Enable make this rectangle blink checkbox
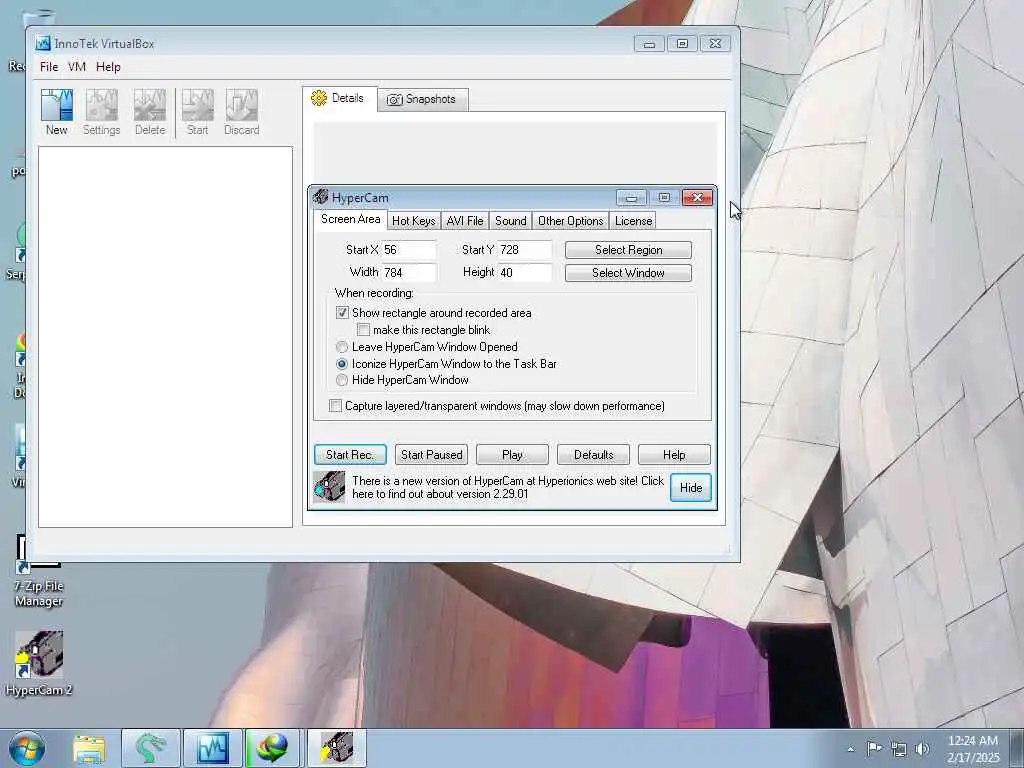 [364, 330]
